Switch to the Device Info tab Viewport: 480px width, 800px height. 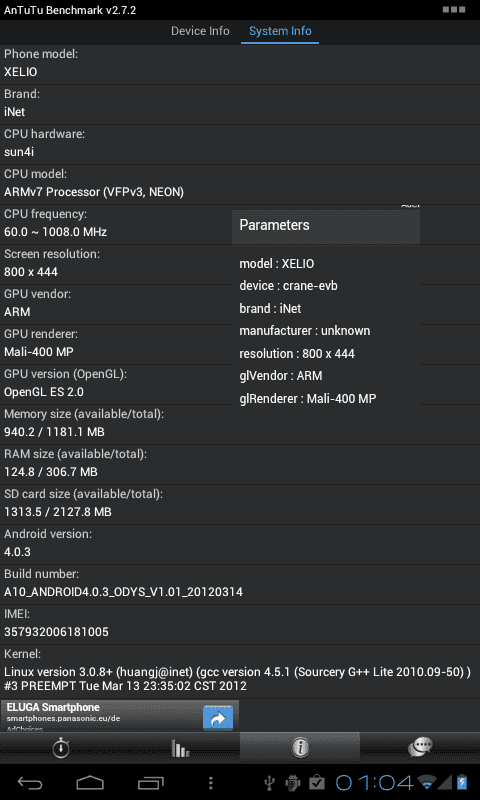200,31
